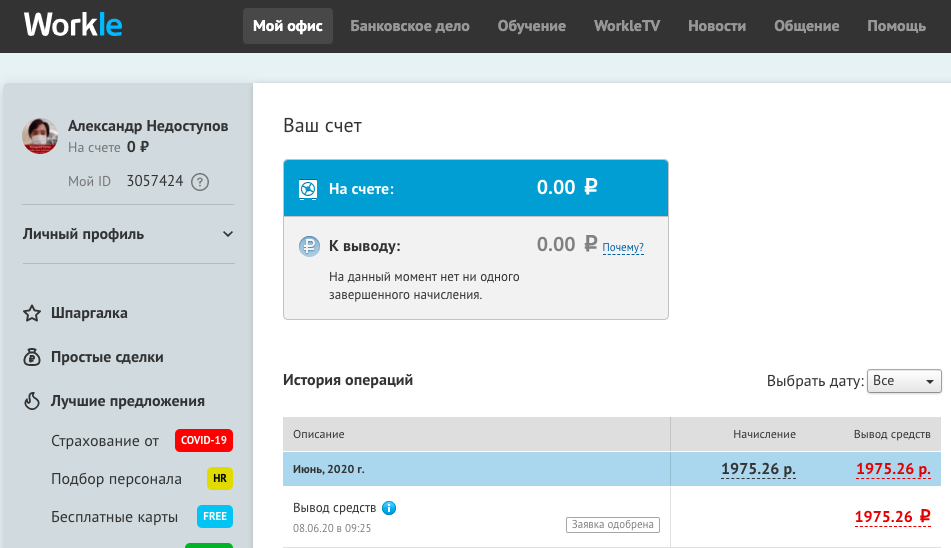Image resolution: width=951 pixels, height=548 pixels.
Task: Click the Почему? link
Action: (623, 247)
